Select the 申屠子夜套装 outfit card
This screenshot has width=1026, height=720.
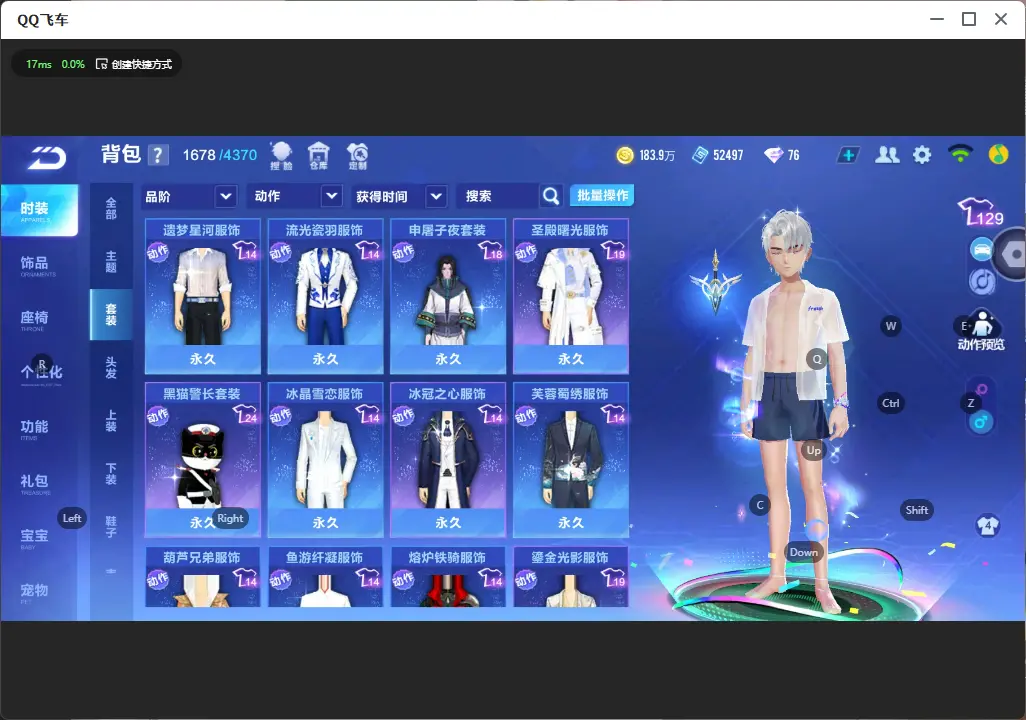tap(448, 296)
